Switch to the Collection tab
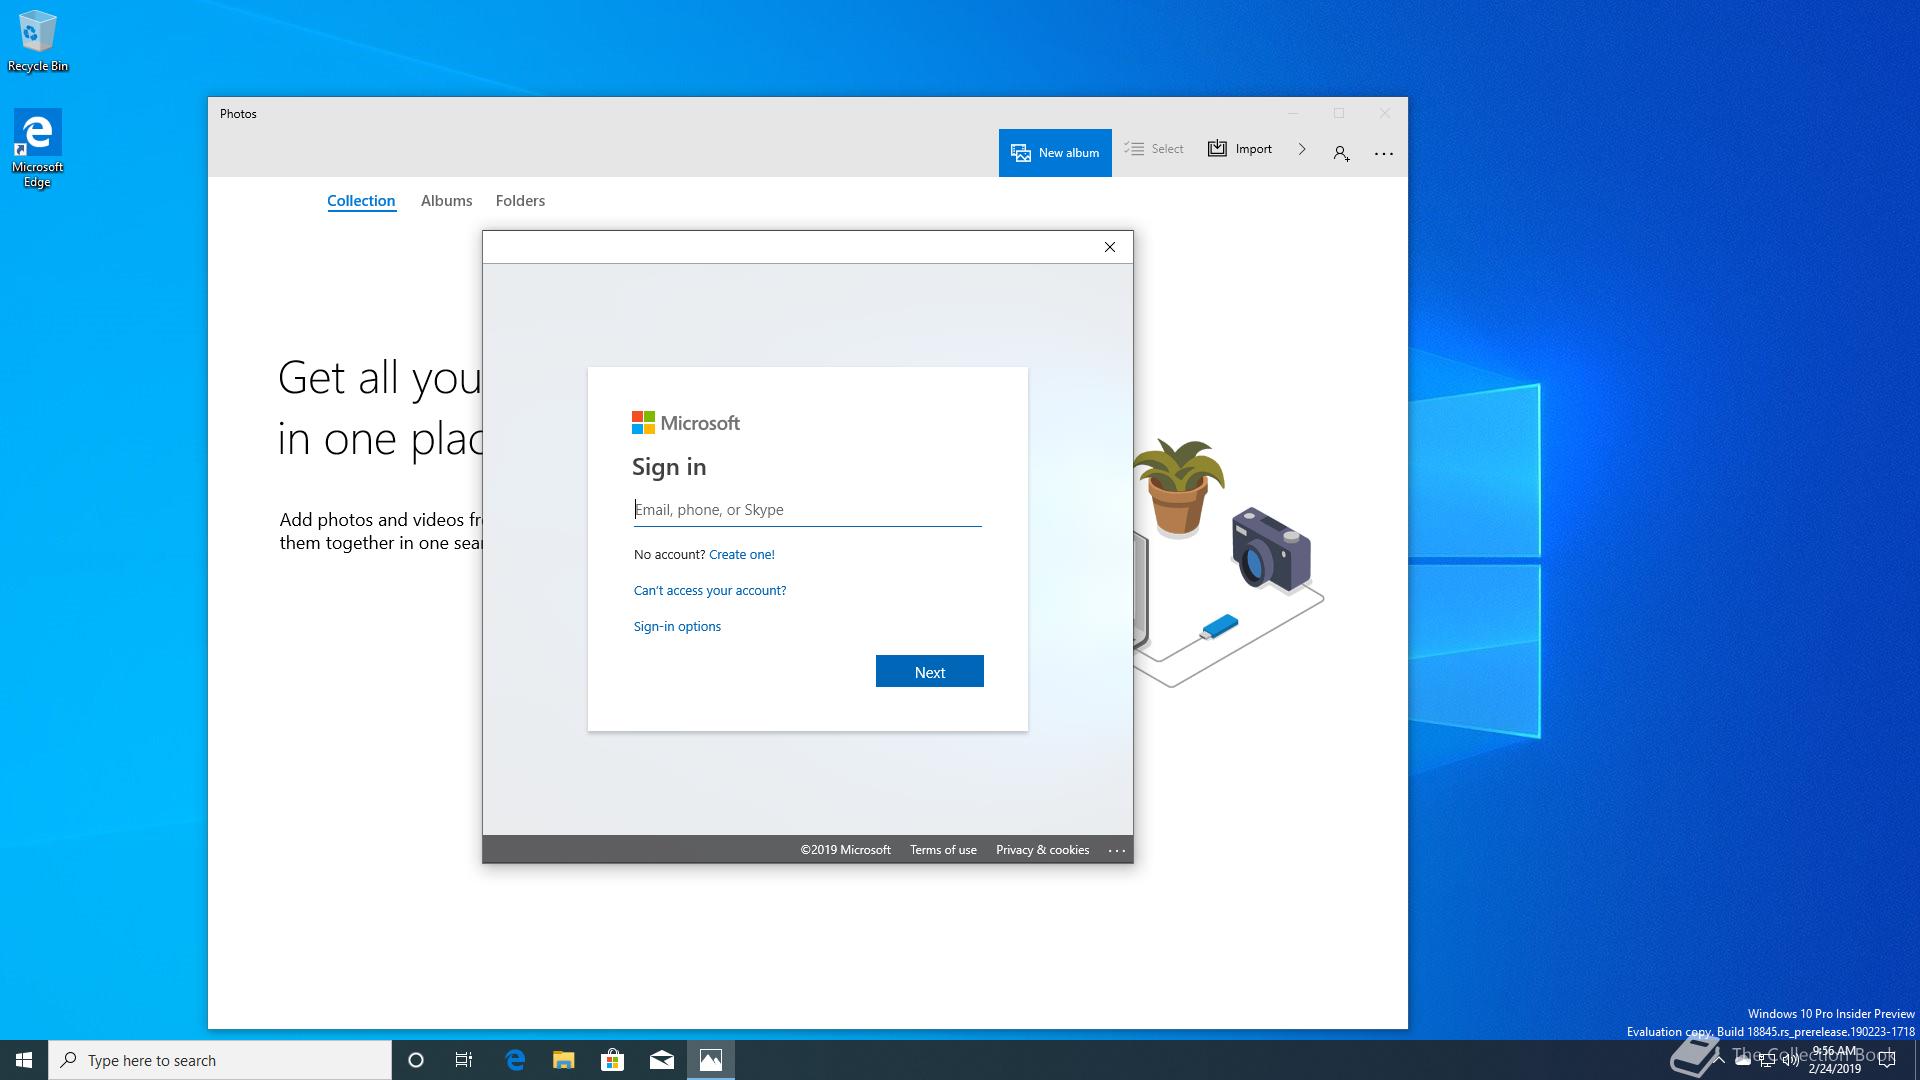The width and height of the screenshot is (1920, 1080). [x=361, y=201]
